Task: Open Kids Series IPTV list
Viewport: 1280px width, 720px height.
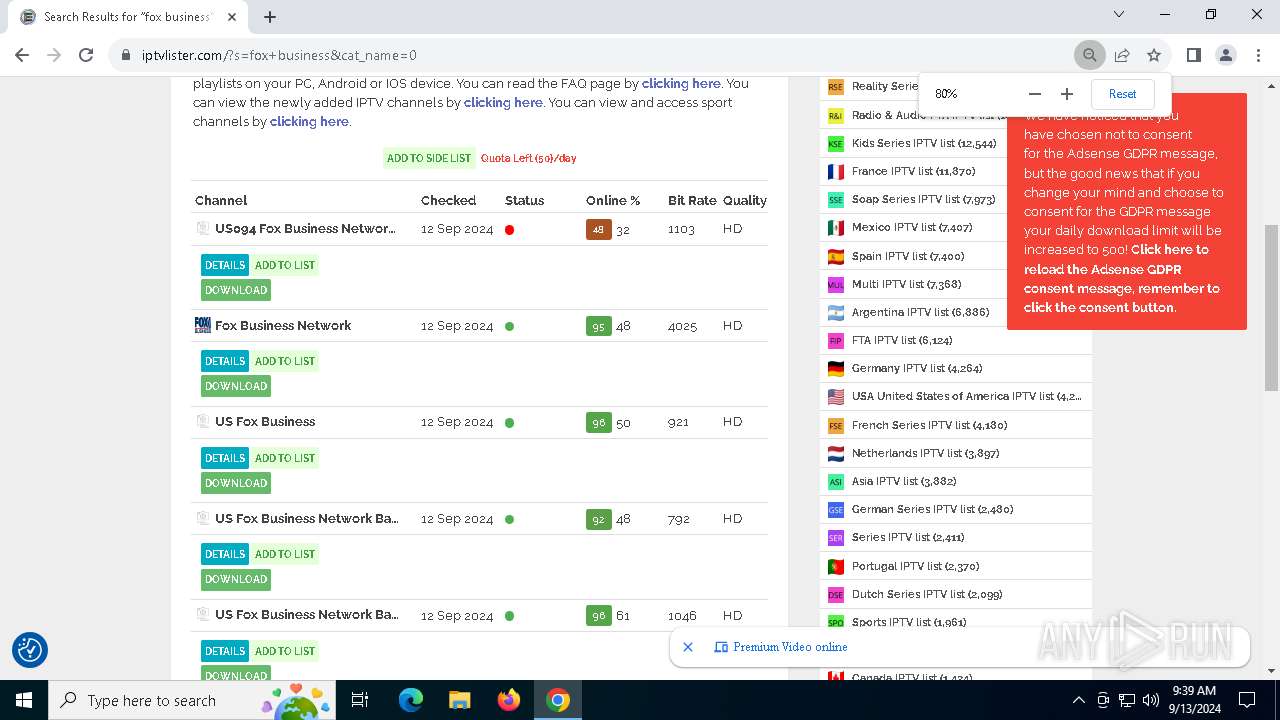Action: pos(924,143)
